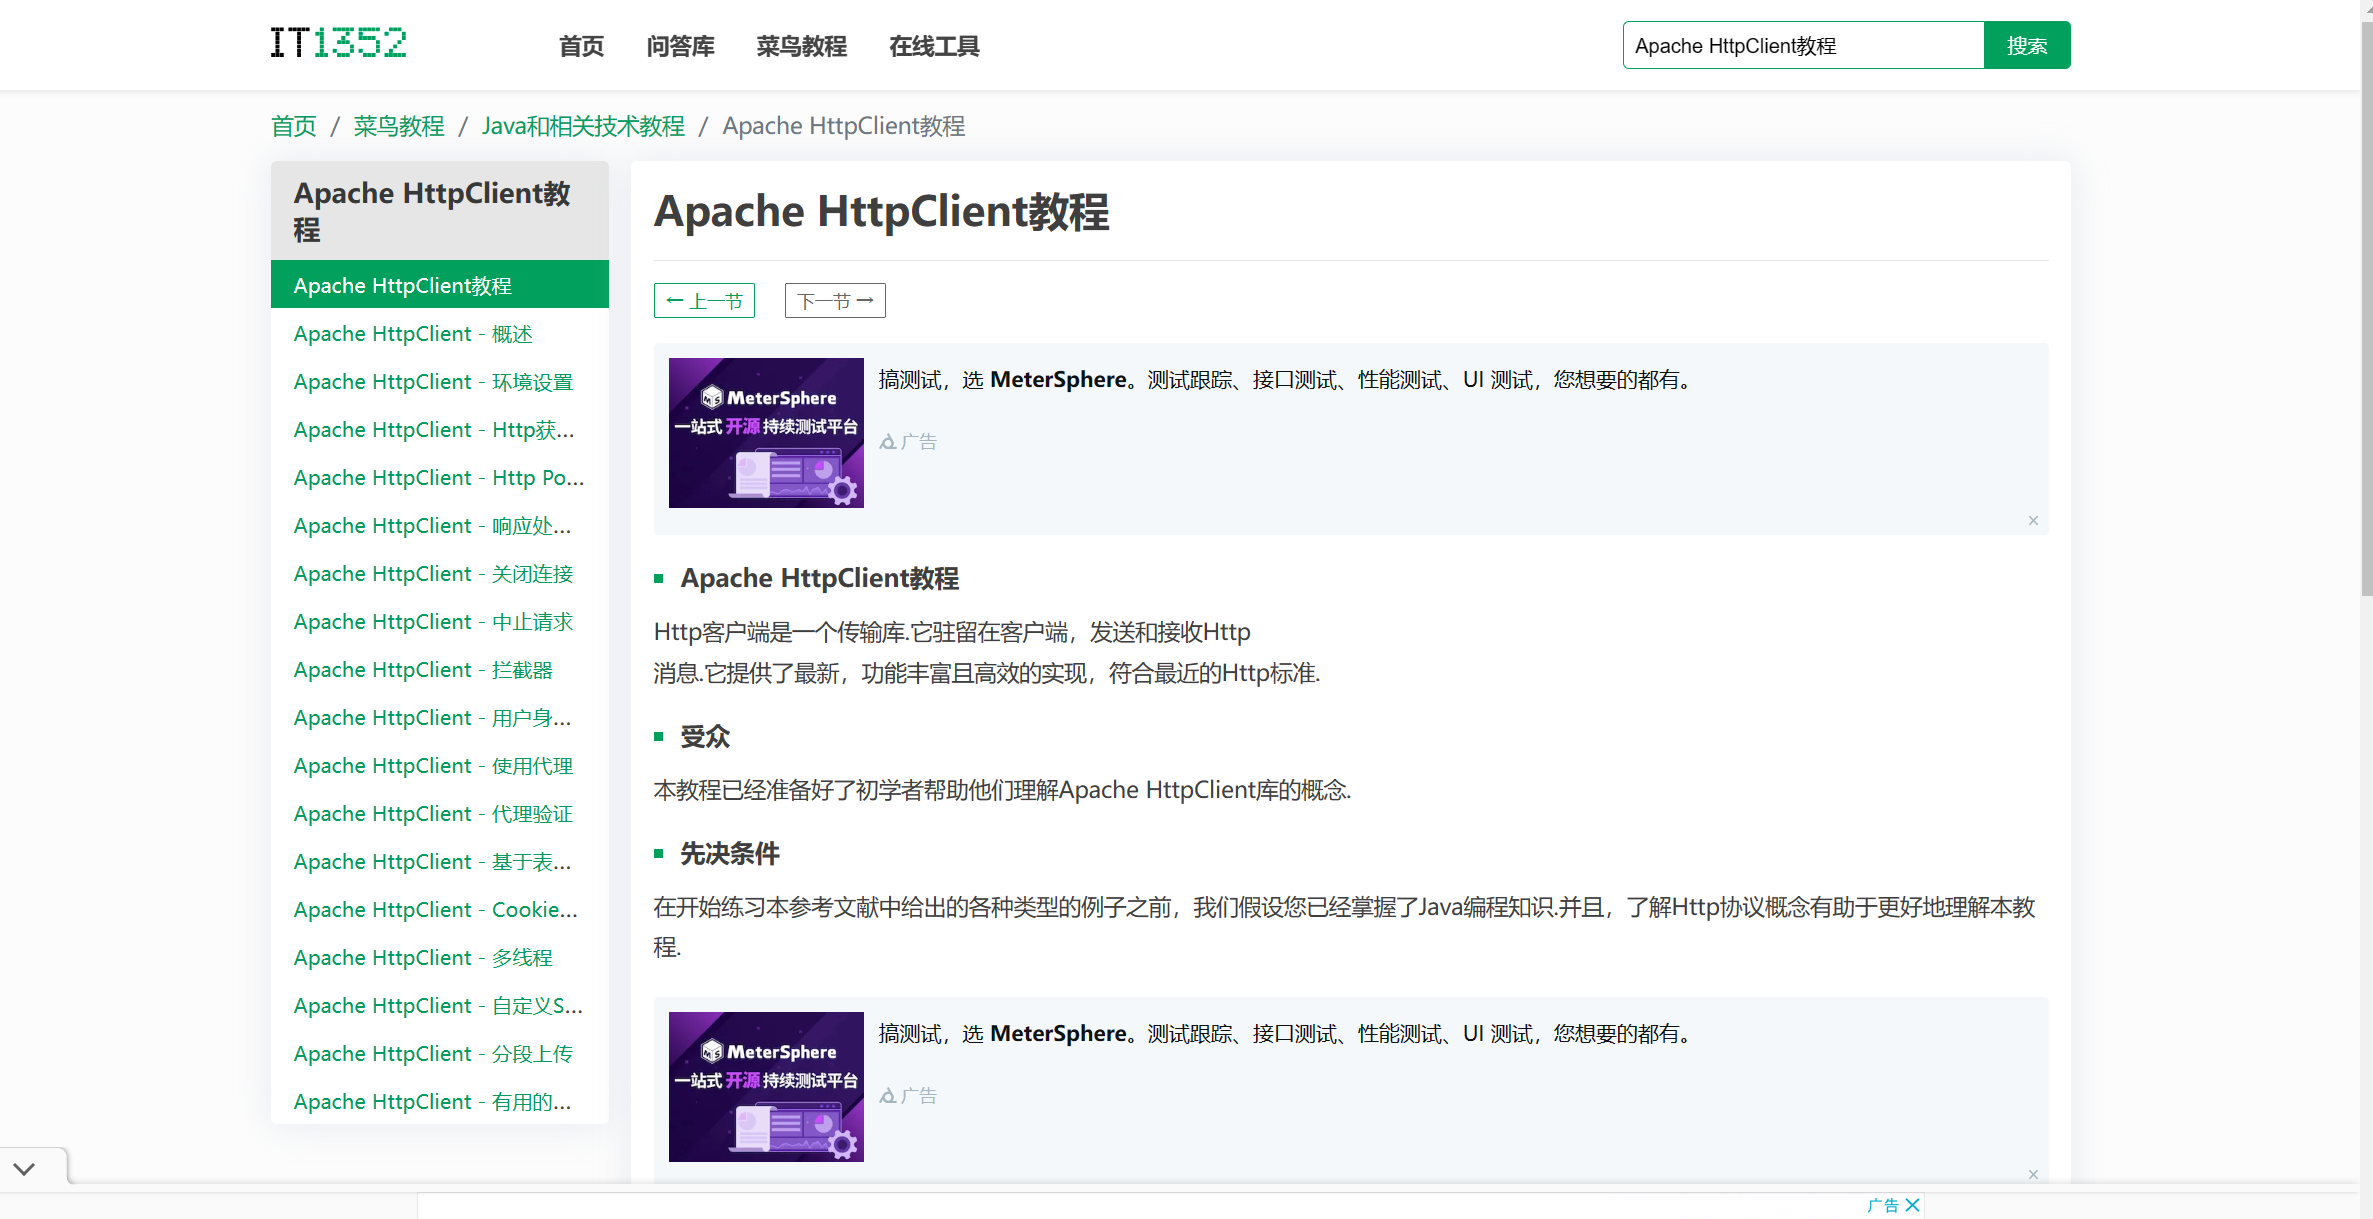Click the IT1352 site logo
Image resolution: width=2373 pixels, height=1219 pixels.
338,43
